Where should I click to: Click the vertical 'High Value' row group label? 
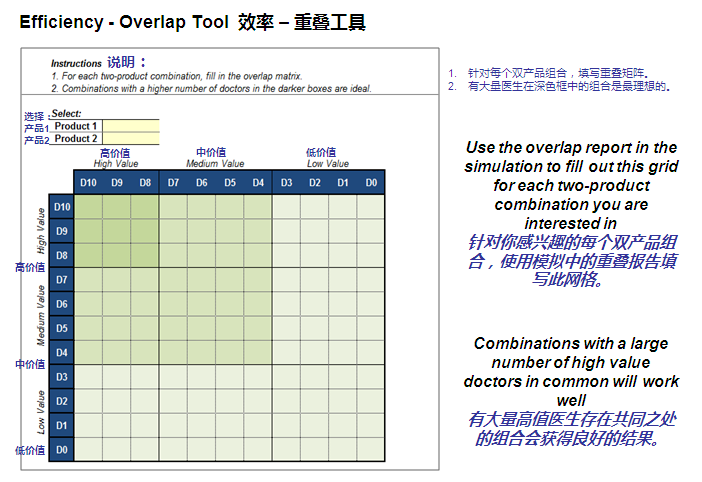click(41, 231)
